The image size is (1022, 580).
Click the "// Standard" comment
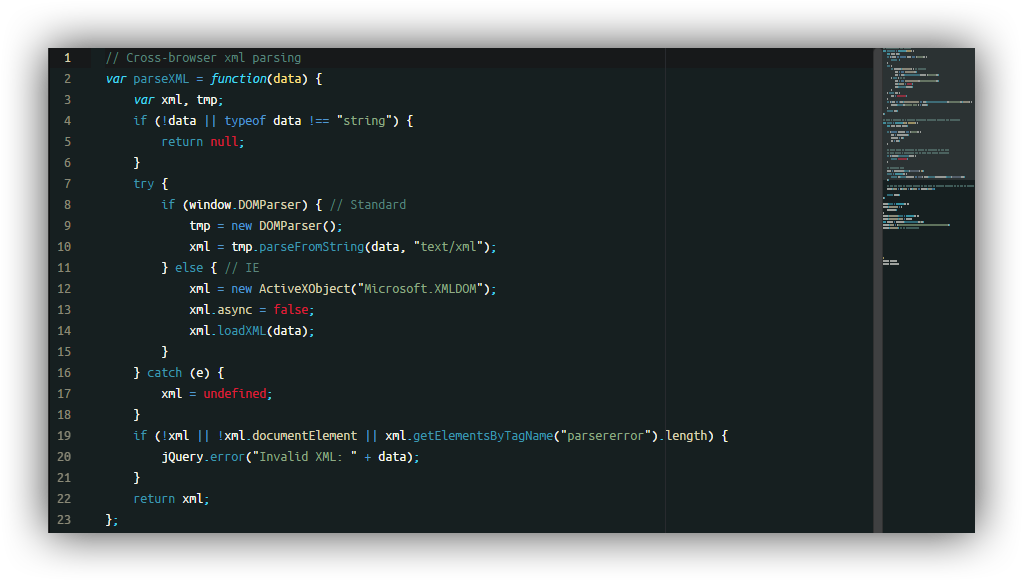367,205
